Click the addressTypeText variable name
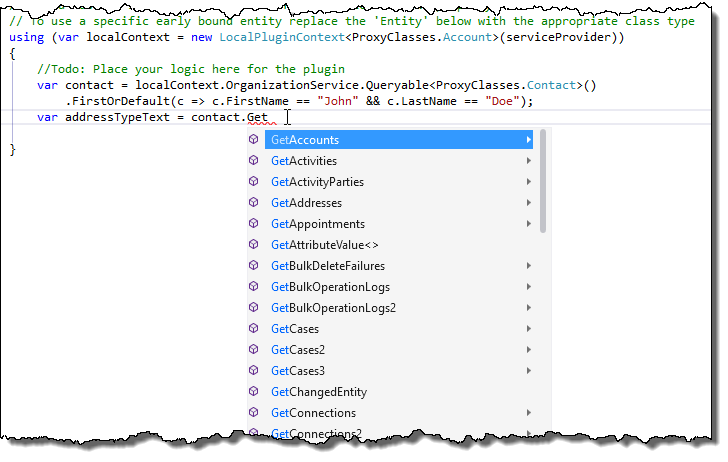728x462 pixels. (117, 117)
